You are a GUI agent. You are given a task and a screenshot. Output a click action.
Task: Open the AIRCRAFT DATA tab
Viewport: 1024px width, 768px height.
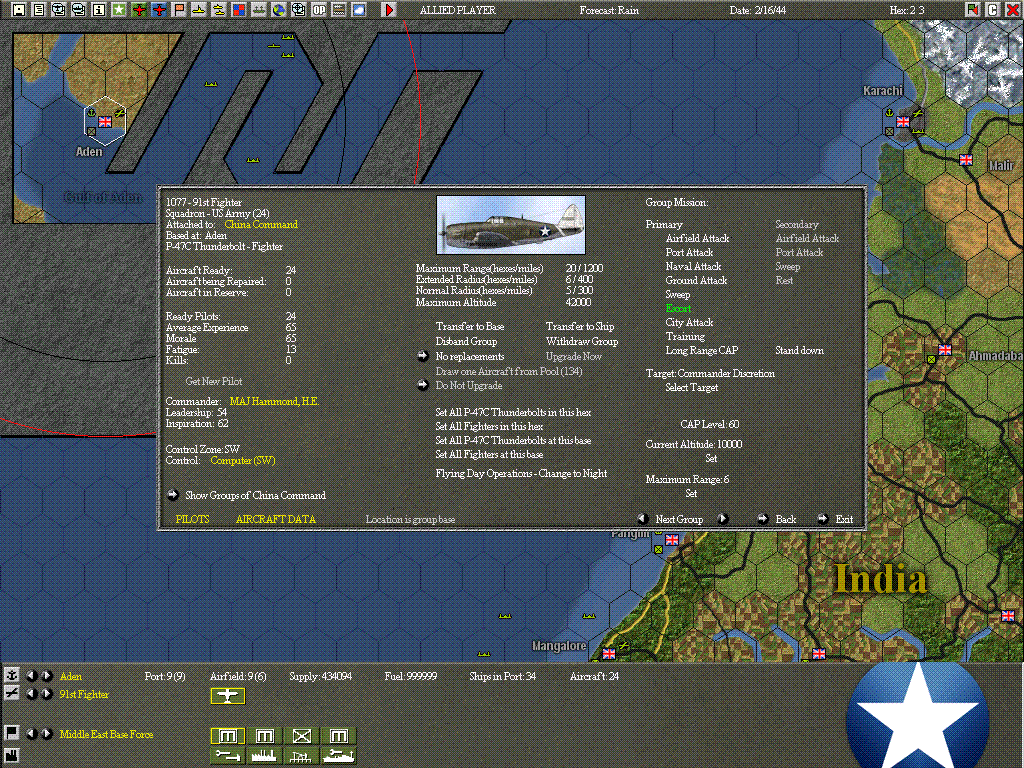[x=276, y=519]
